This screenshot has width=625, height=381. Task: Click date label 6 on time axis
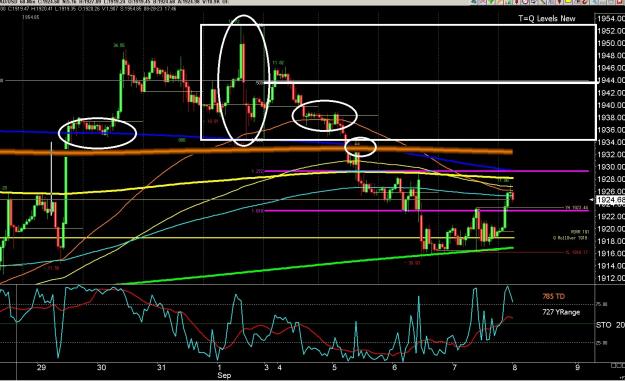pos(394,367)
